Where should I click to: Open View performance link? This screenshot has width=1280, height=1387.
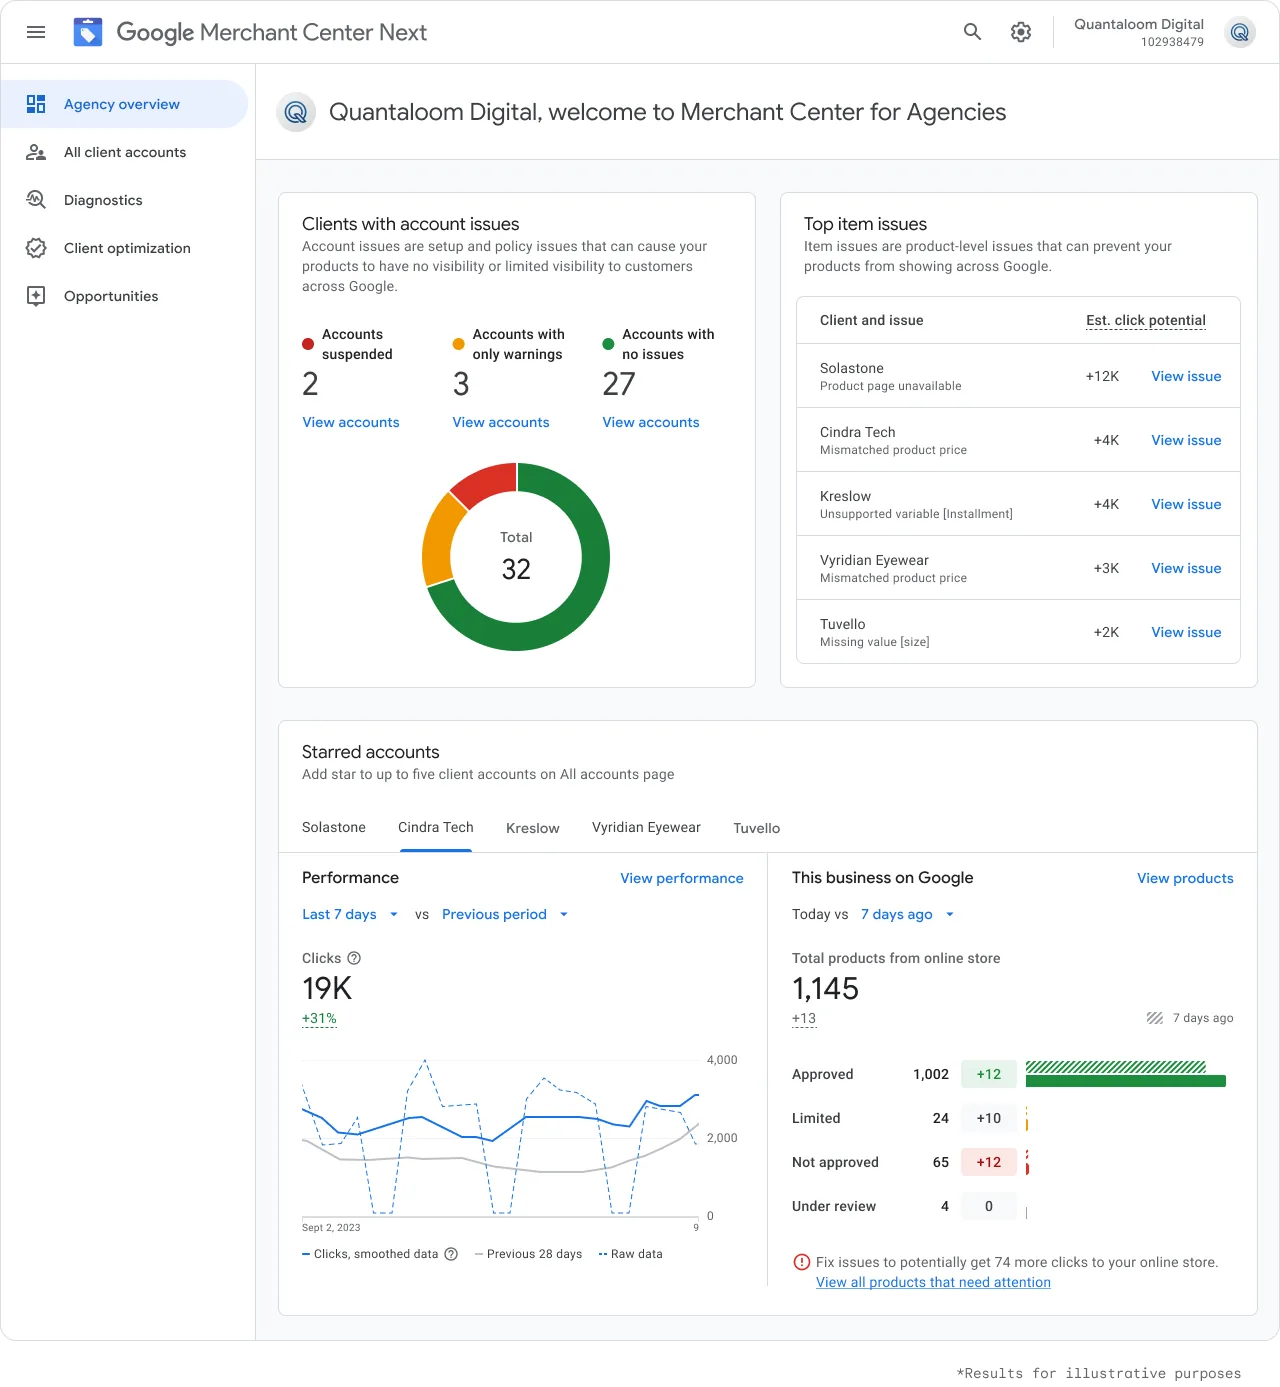682,878
